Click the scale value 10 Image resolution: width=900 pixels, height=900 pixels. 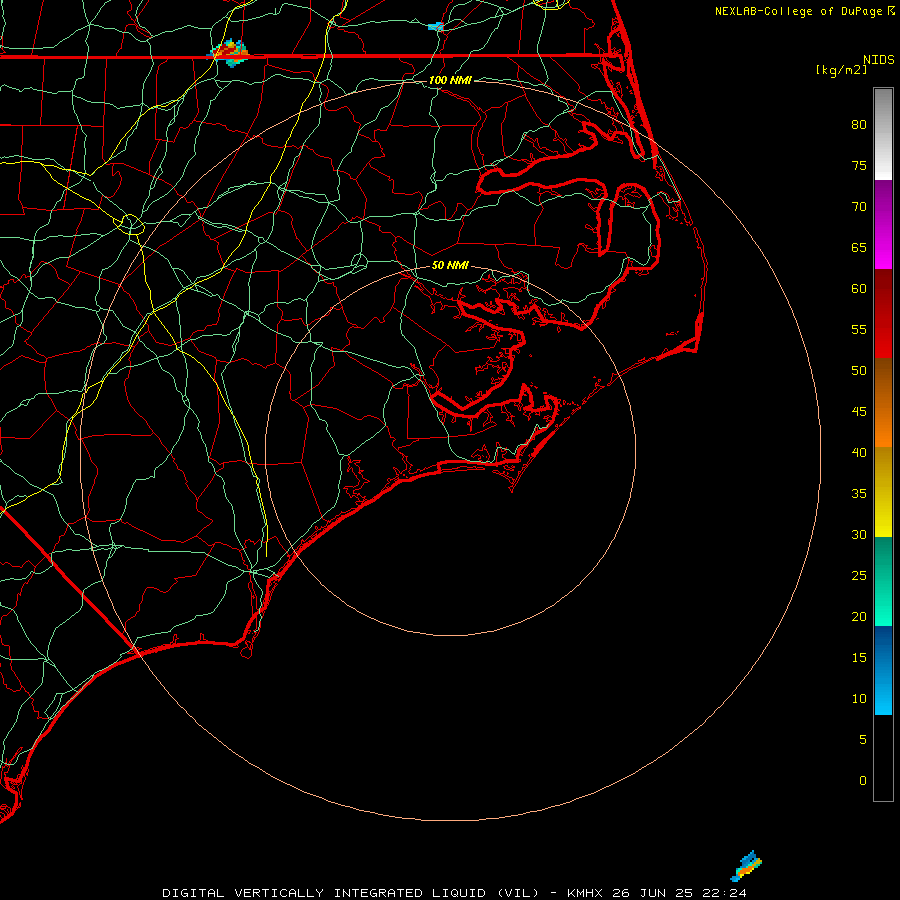pyautogui.click(x=859, y=699)
